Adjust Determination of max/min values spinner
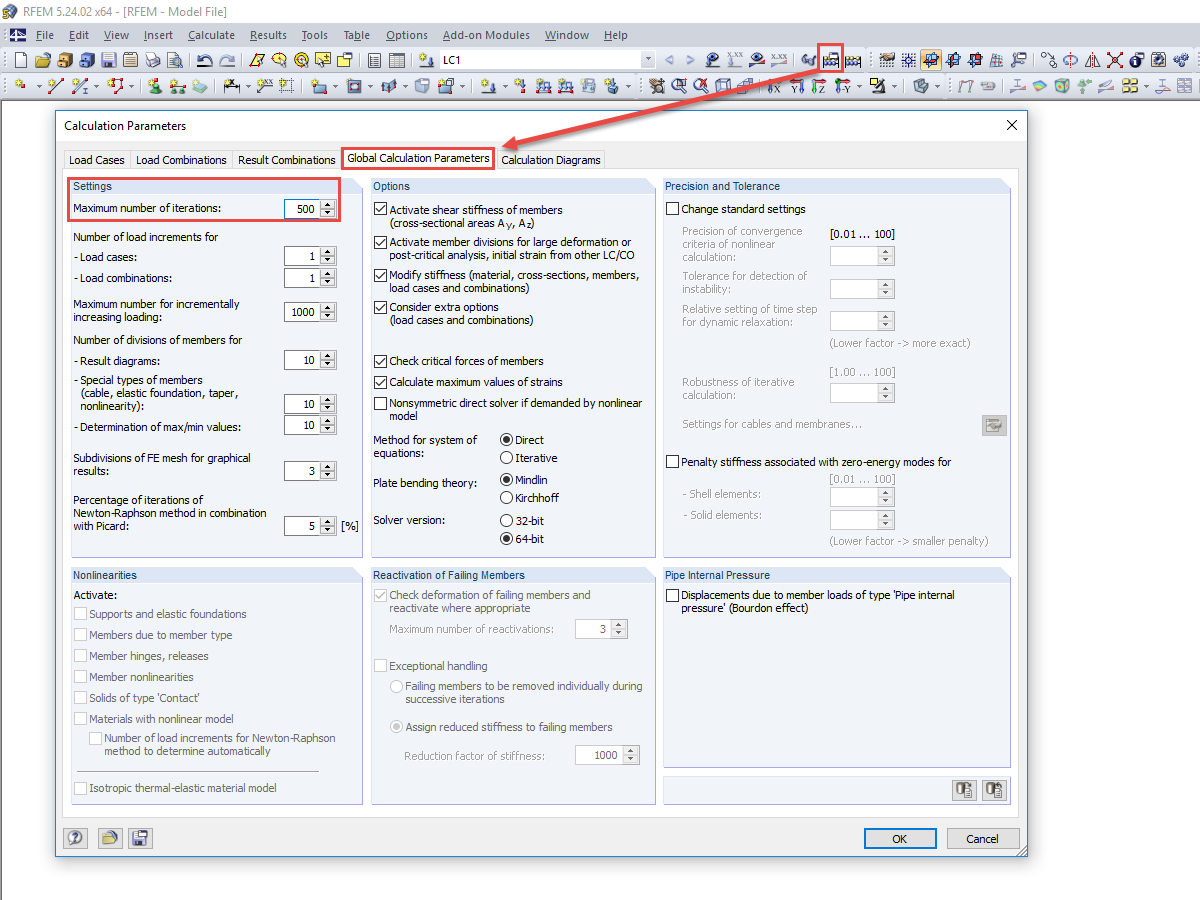The width and height of the screenshot is (1200, 900). (328, 426)
